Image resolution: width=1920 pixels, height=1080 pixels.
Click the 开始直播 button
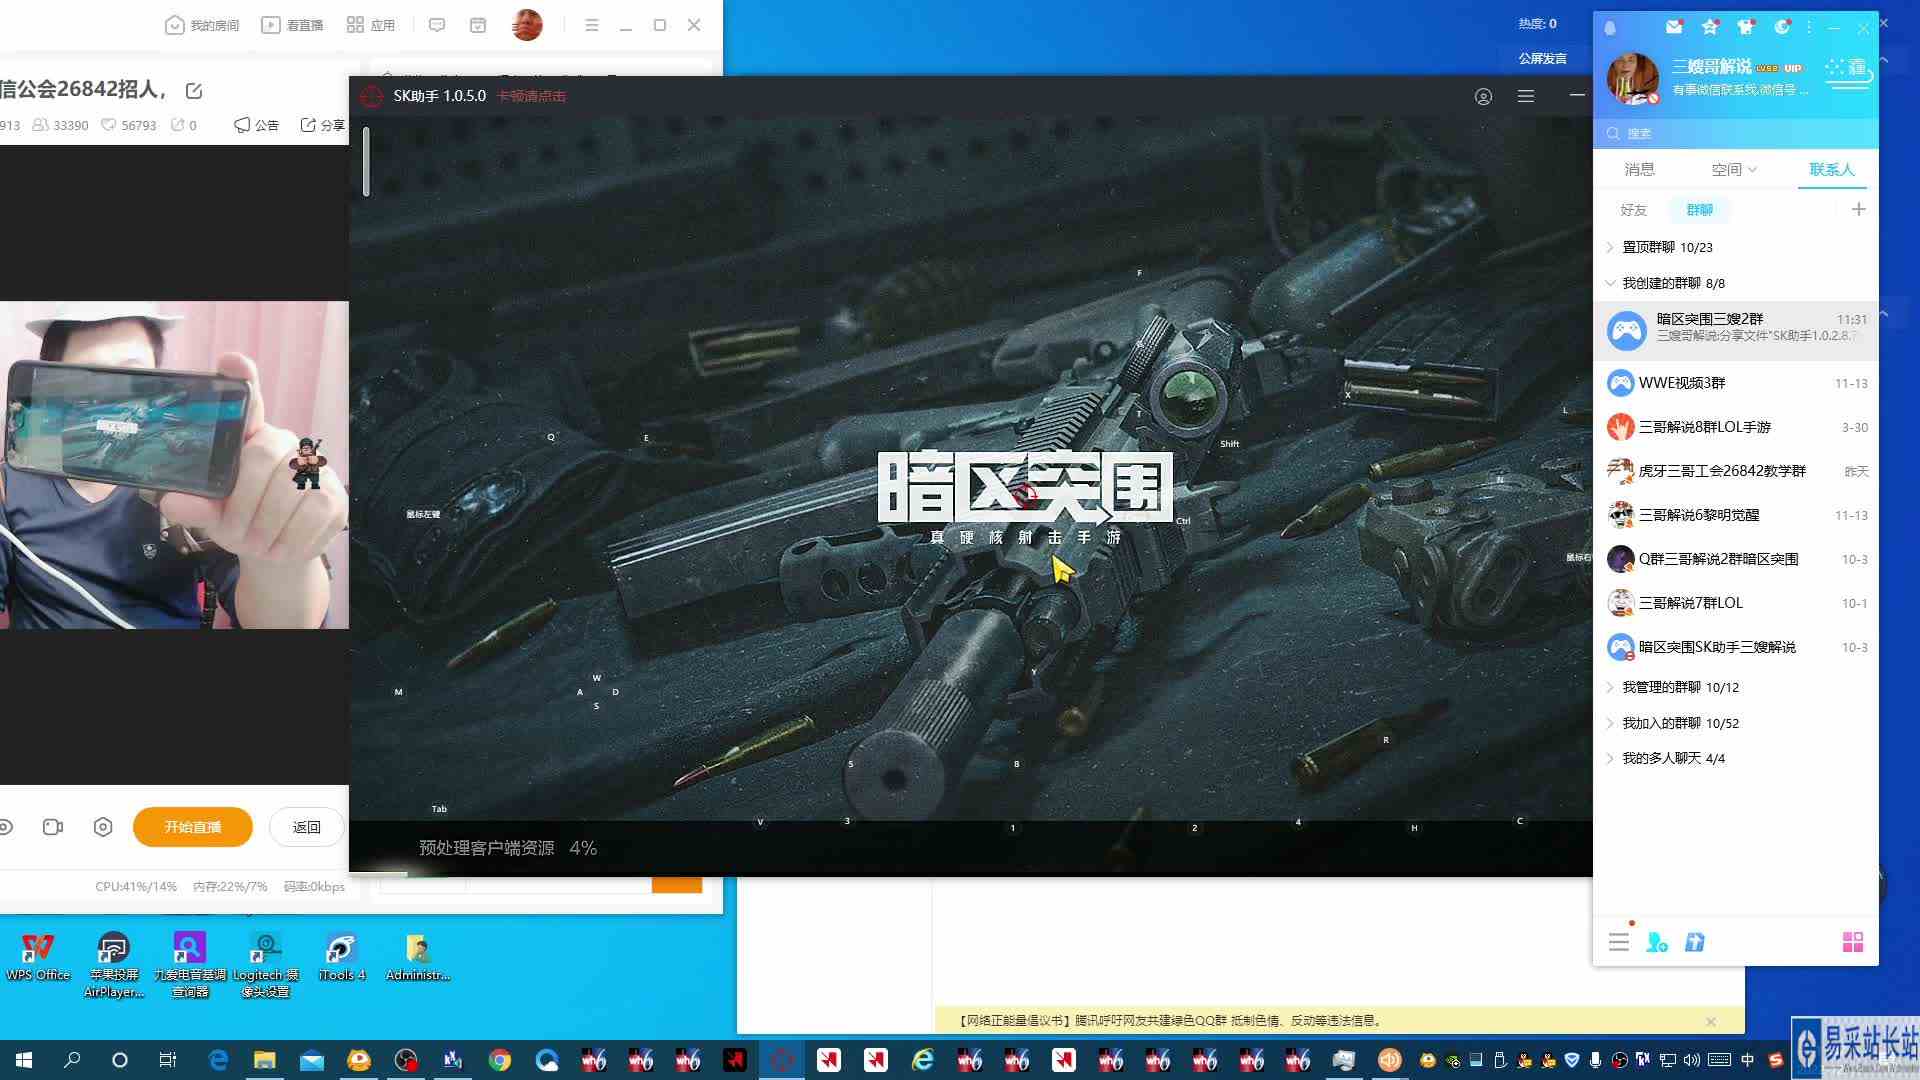tap(192, 827)
